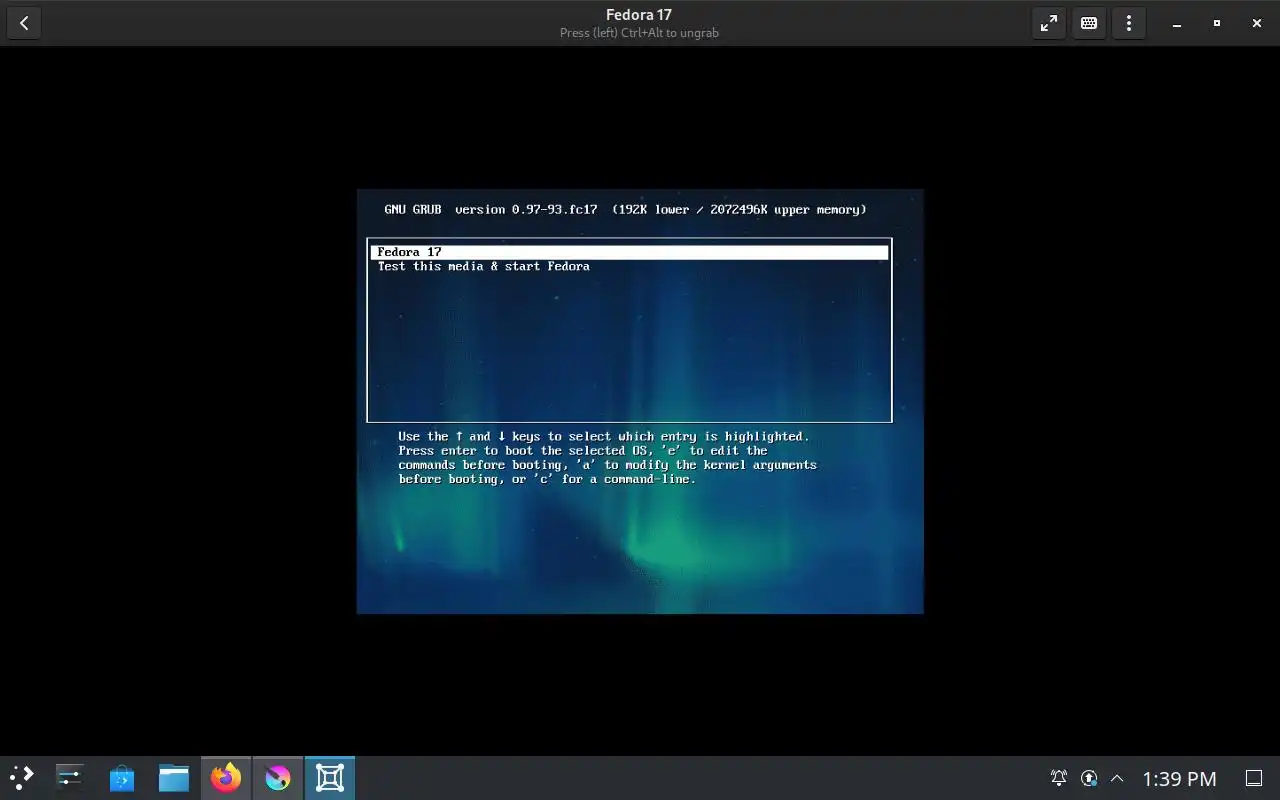Launch the Discover software store
Image resolution: width=1280 pixels, height=800 pixels.
[122, 777]
